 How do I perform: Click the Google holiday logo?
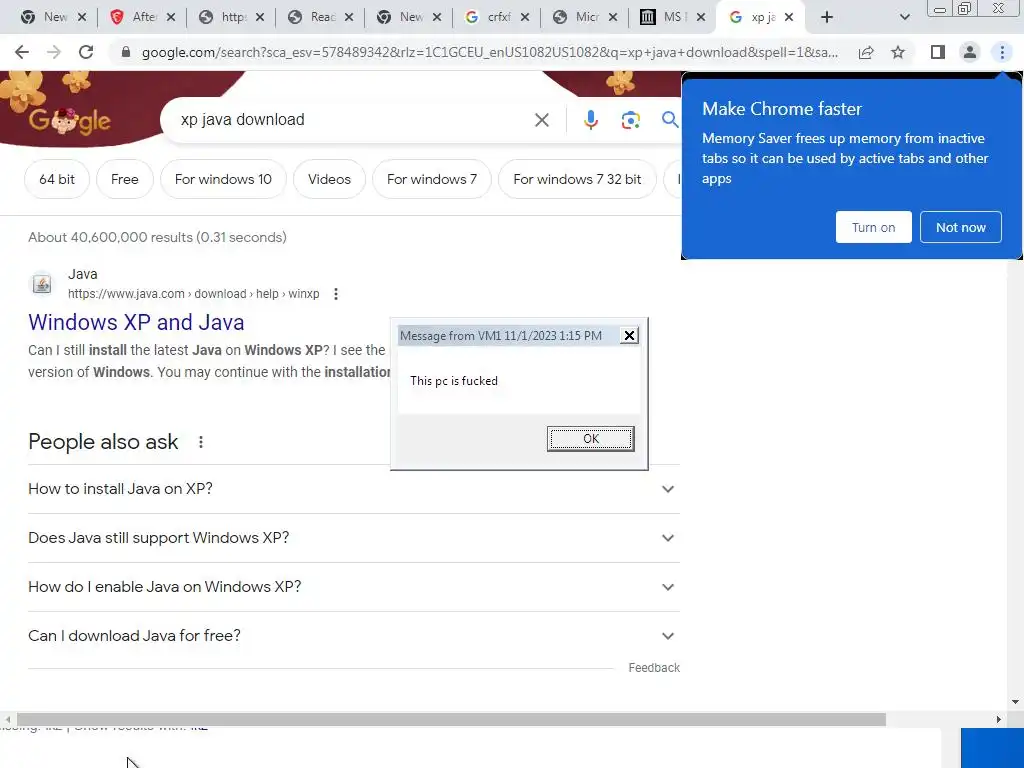click(x=69, y=120)
